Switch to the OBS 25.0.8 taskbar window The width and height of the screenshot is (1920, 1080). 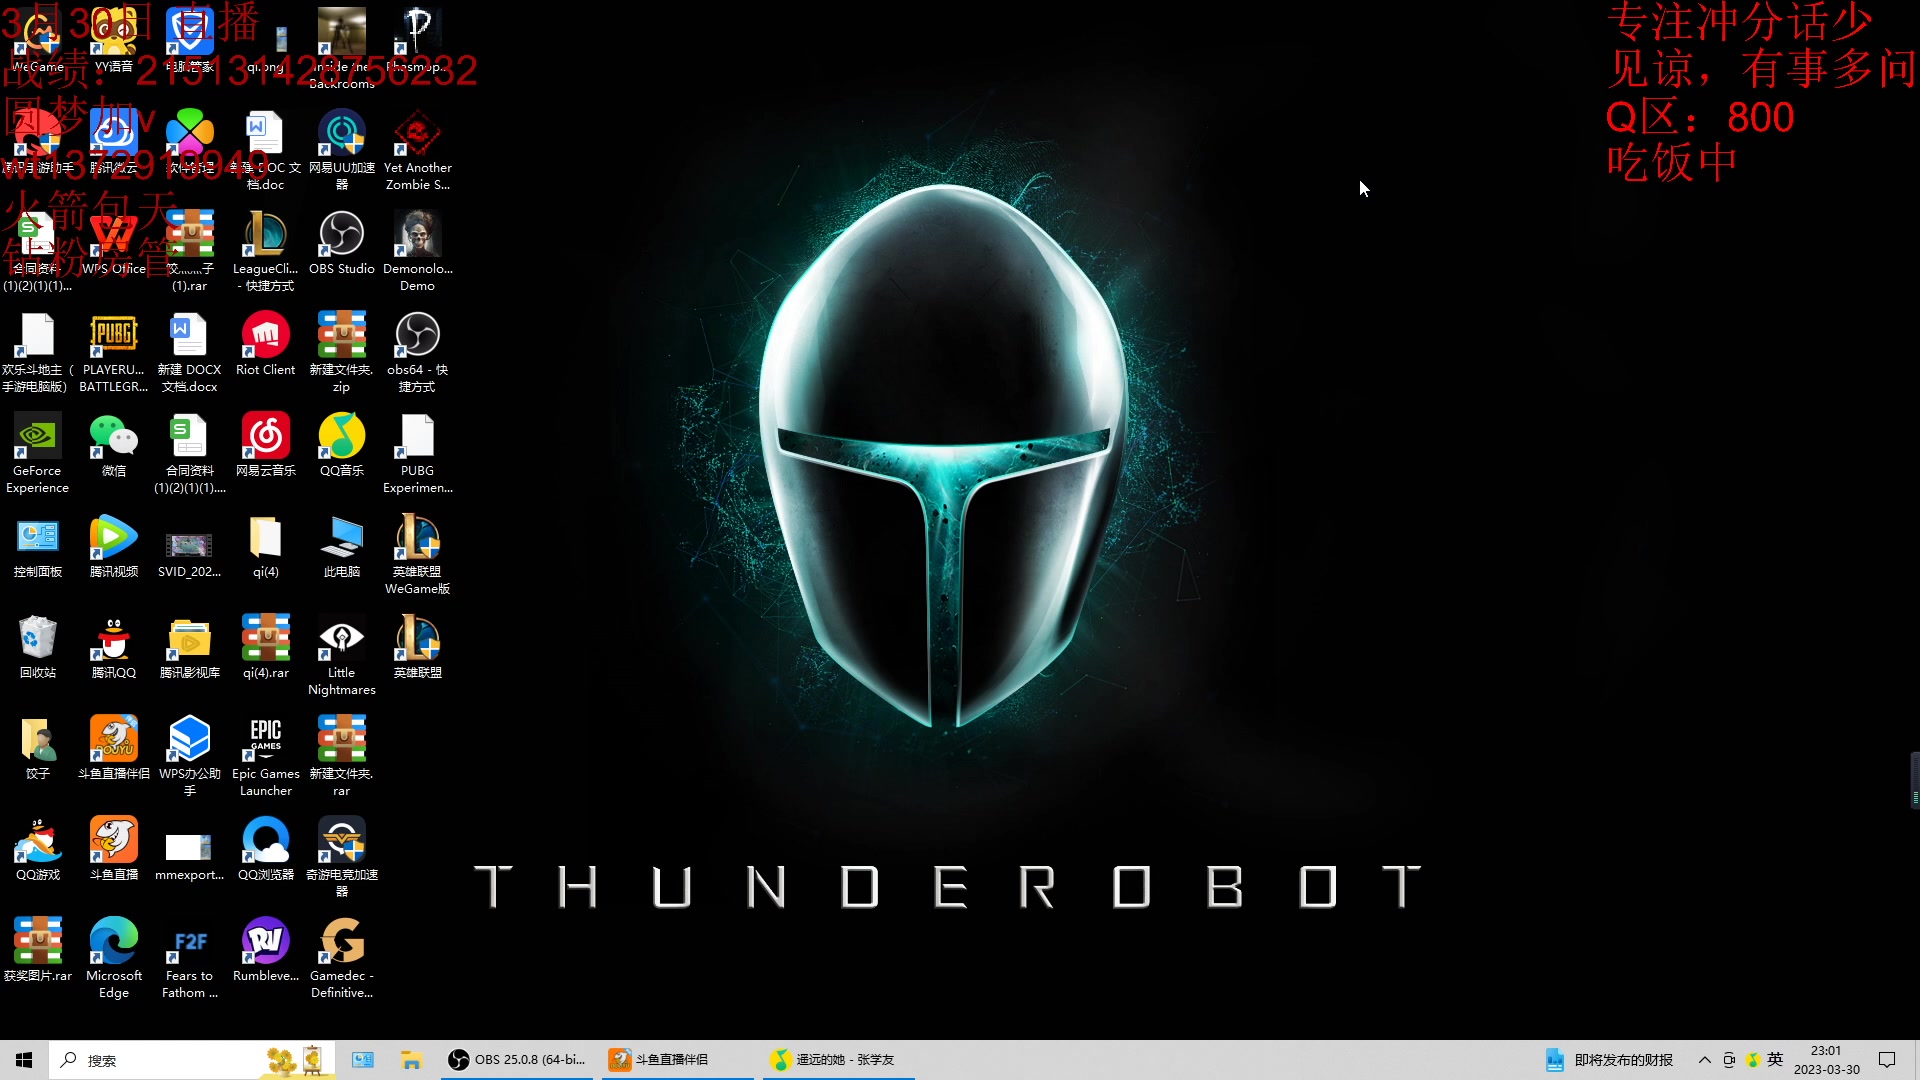[x=518, y=1060]
